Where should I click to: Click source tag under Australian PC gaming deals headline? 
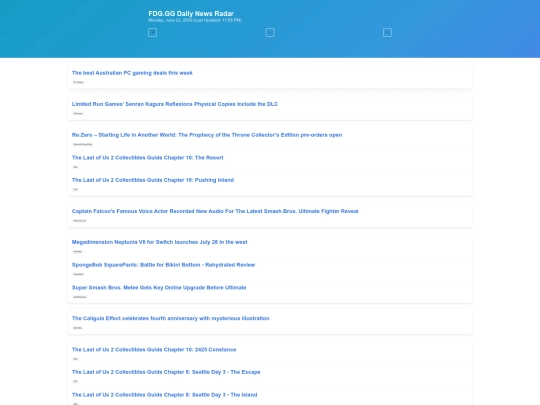coord(78,82)
